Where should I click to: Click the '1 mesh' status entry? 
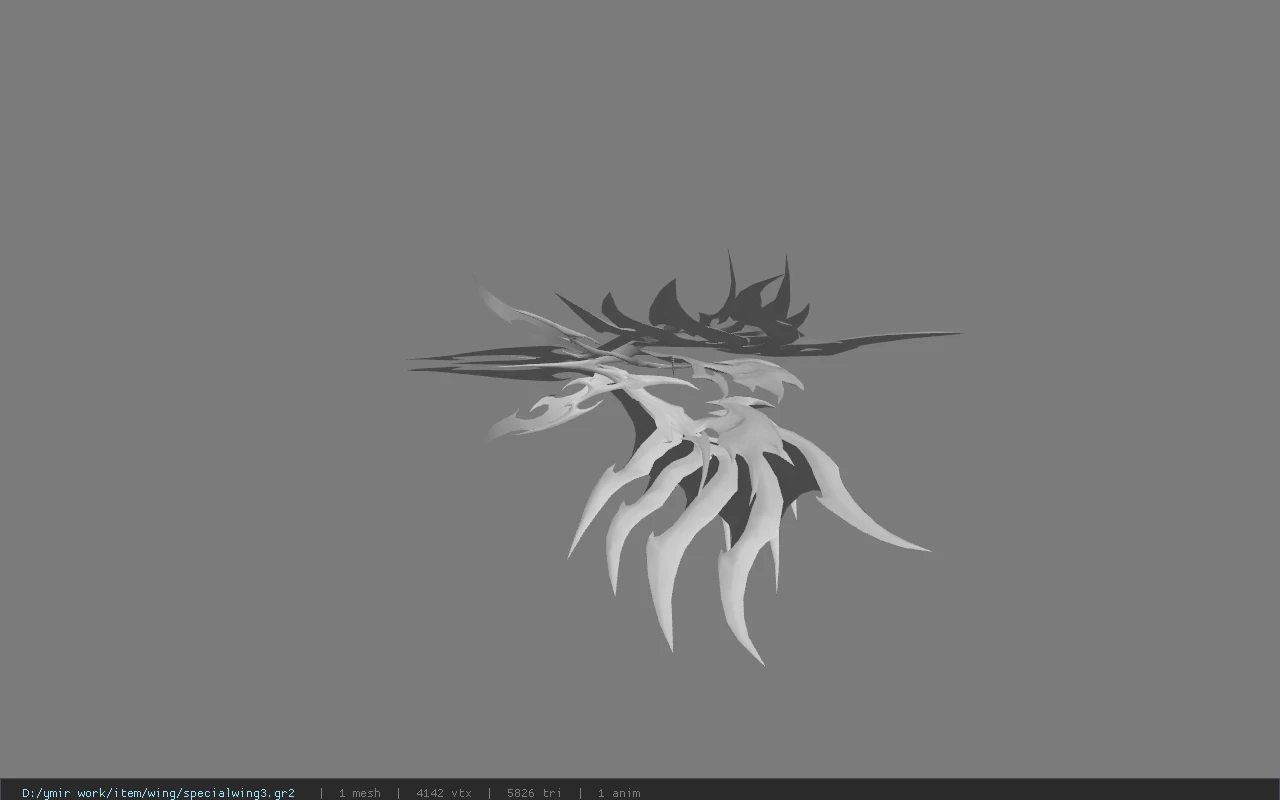coord(359,793)
